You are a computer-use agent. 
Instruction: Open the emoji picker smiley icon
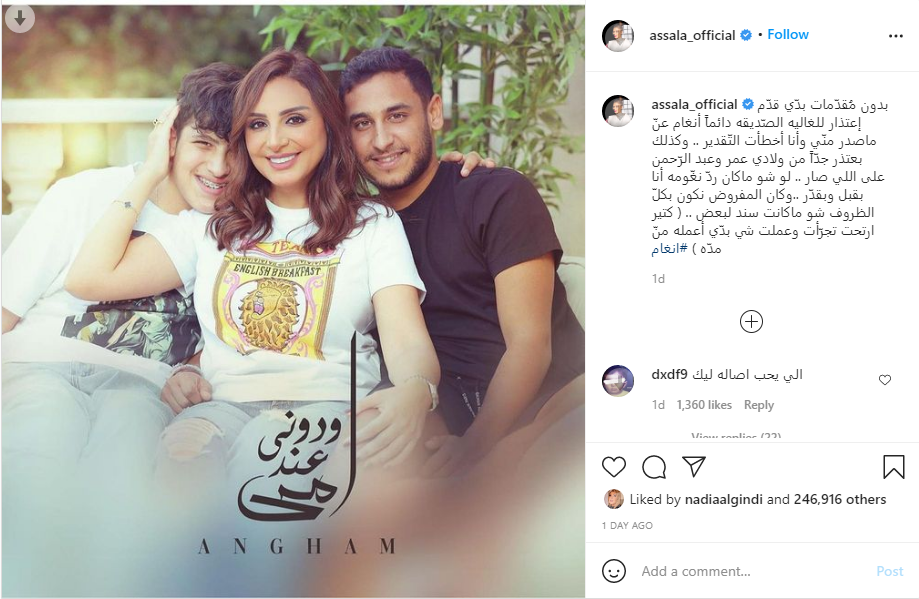point(614,571)
